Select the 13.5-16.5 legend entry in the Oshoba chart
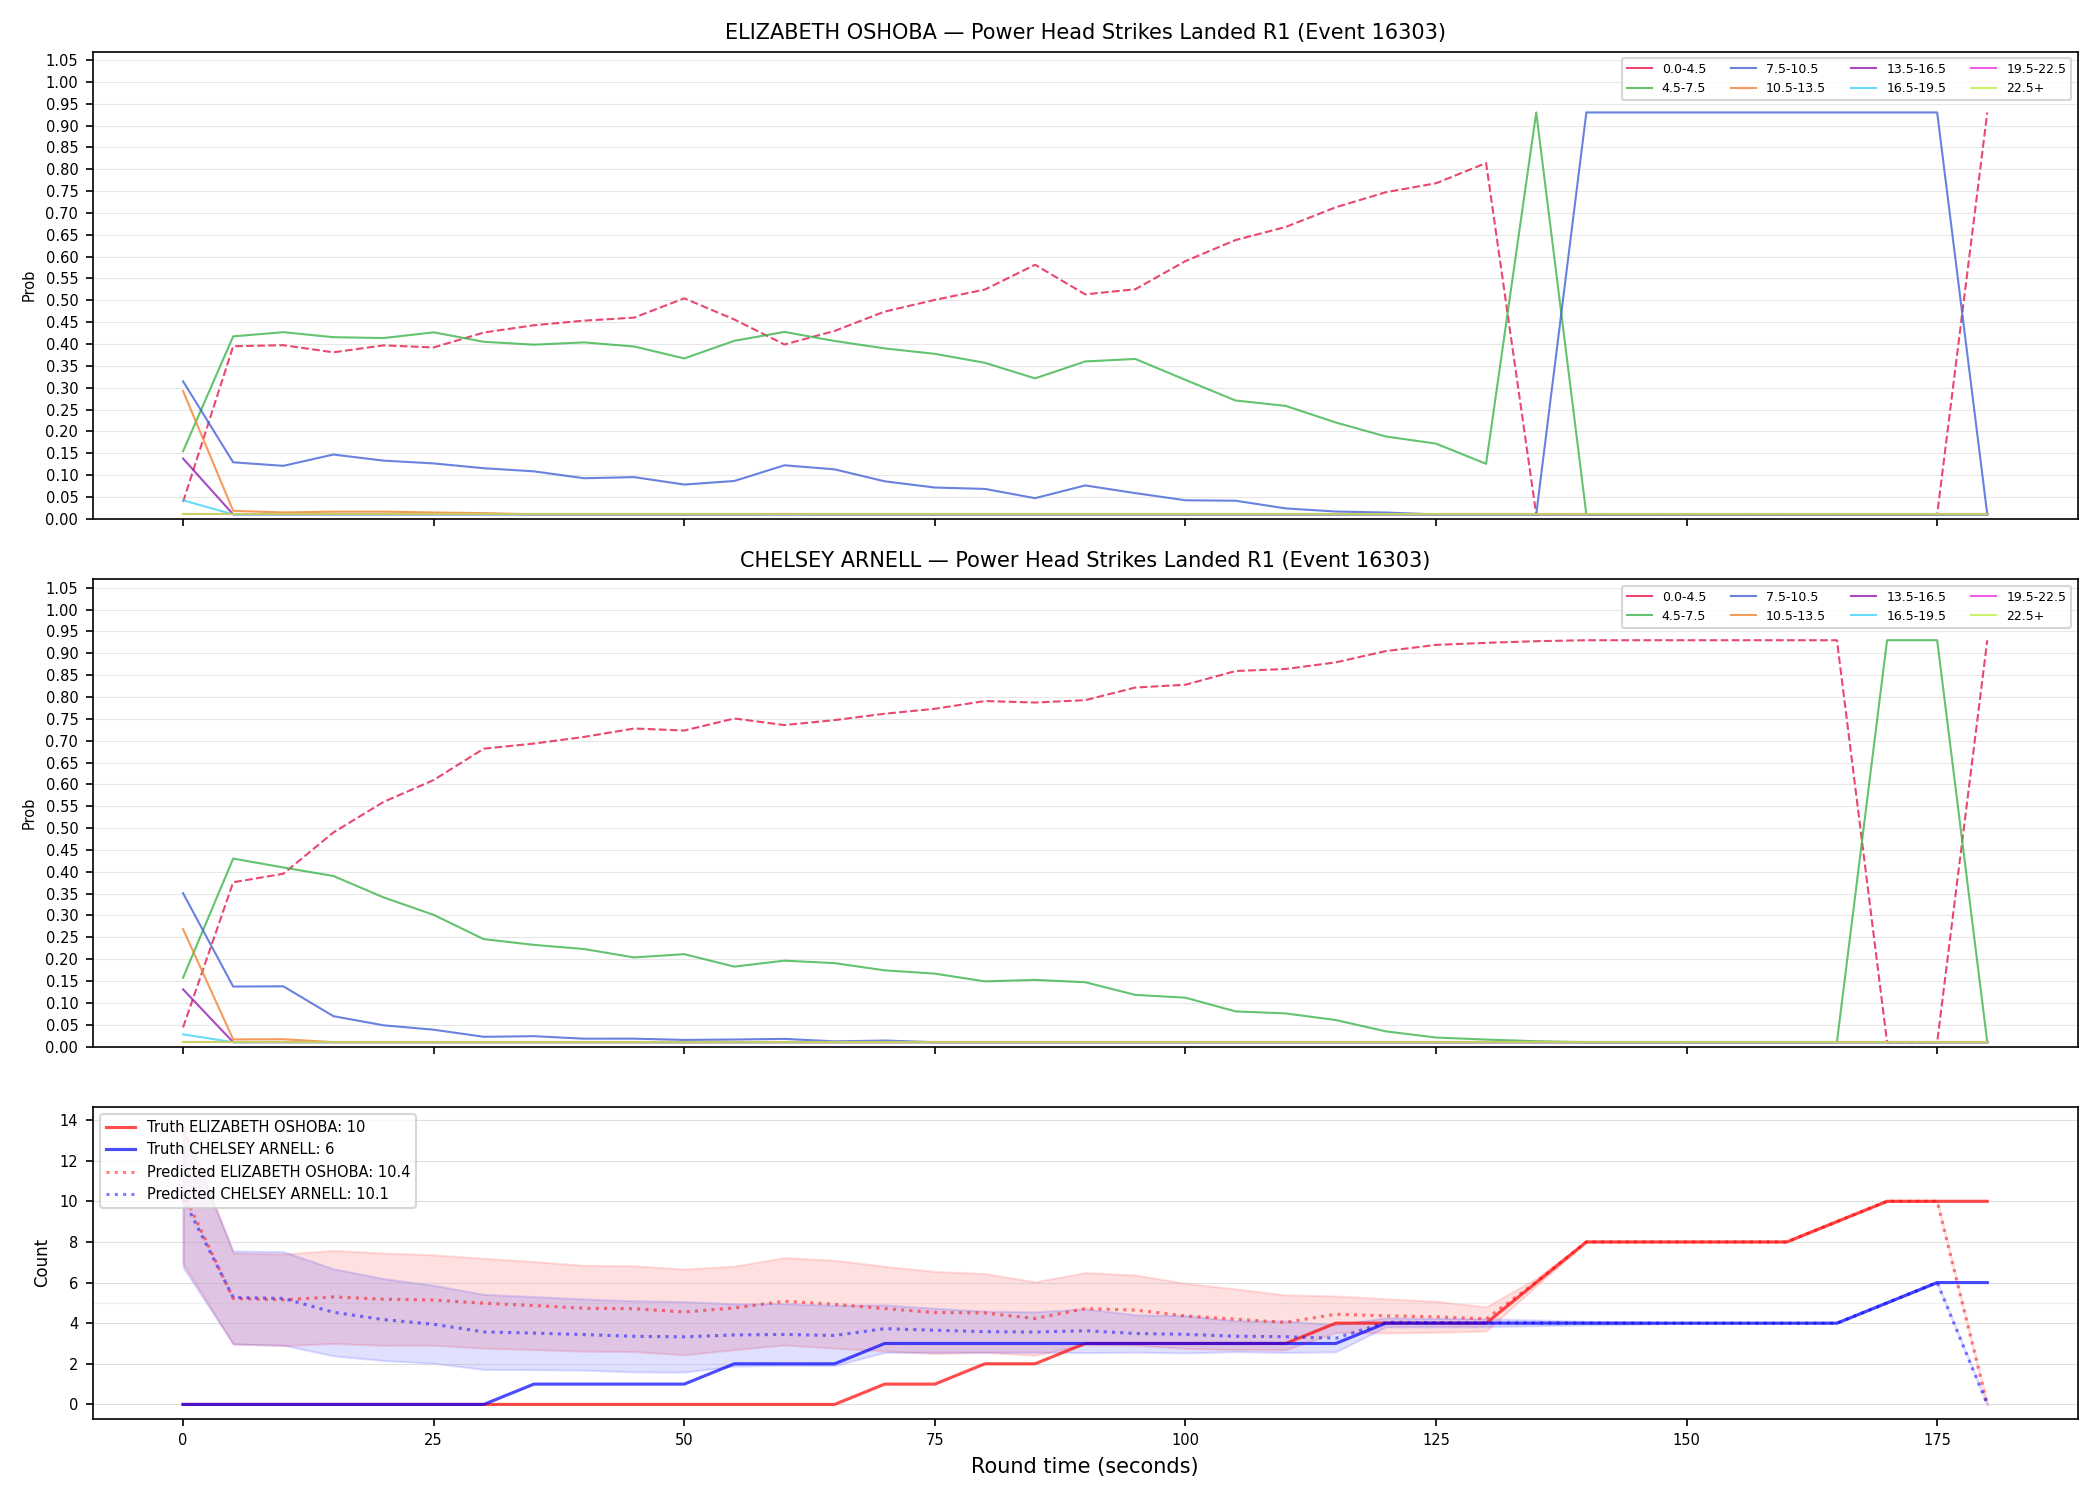Image resolution: width=2100 pixels, height=1500 pixels. [x=1898, y=69]
